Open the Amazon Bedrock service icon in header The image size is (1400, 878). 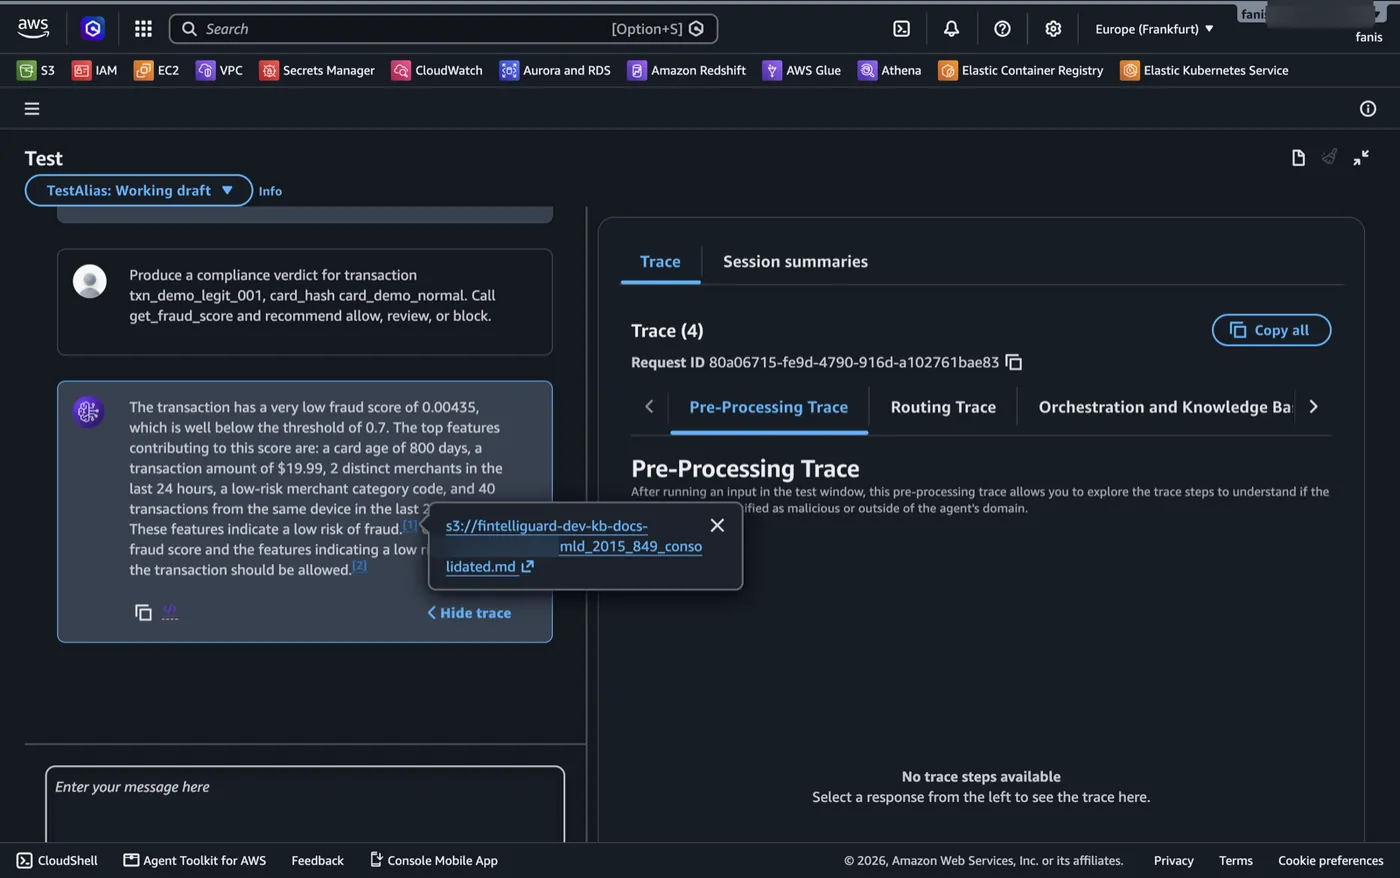(x=93, y=29)
